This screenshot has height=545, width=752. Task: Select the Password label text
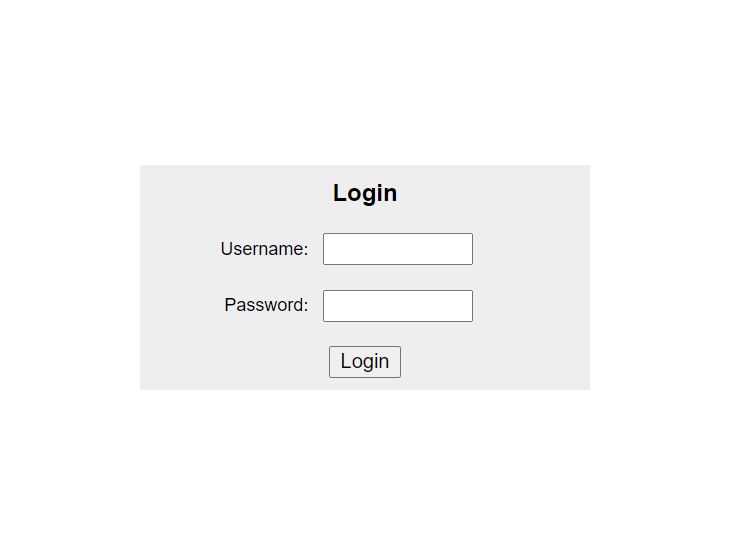coord(266,305)
